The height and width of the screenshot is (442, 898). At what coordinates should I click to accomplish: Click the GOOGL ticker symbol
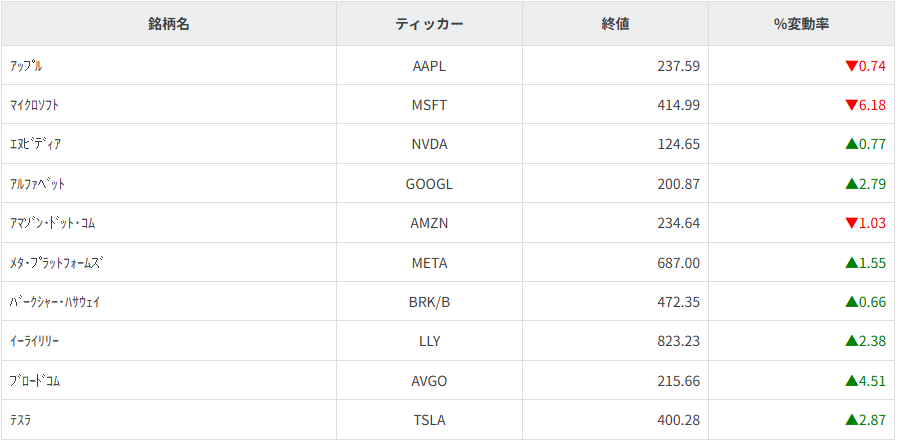click(429, 184)
